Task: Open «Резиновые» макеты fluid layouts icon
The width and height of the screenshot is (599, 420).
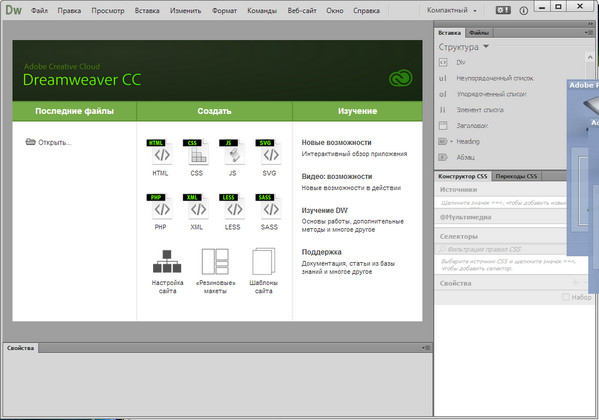Action: [215, 261]
